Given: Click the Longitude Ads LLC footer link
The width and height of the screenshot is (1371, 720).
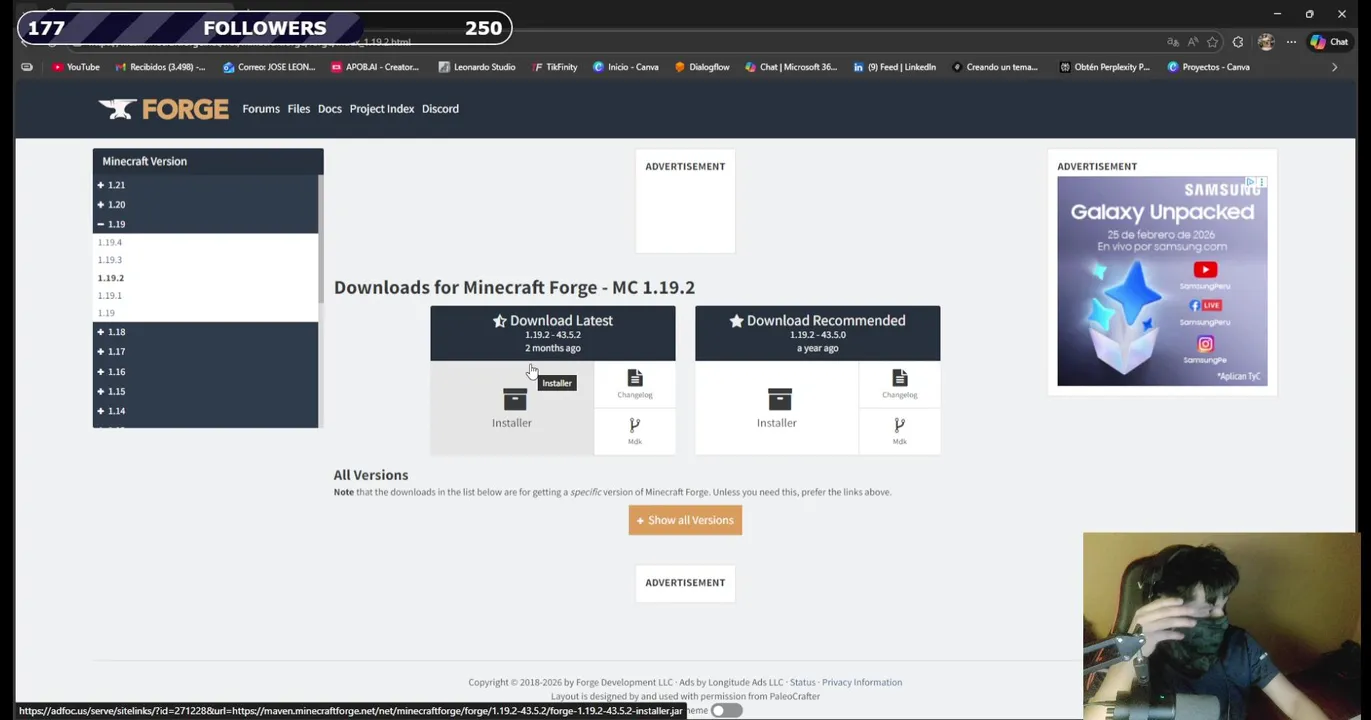Looking at the screenshot, I should pos(746,682).
